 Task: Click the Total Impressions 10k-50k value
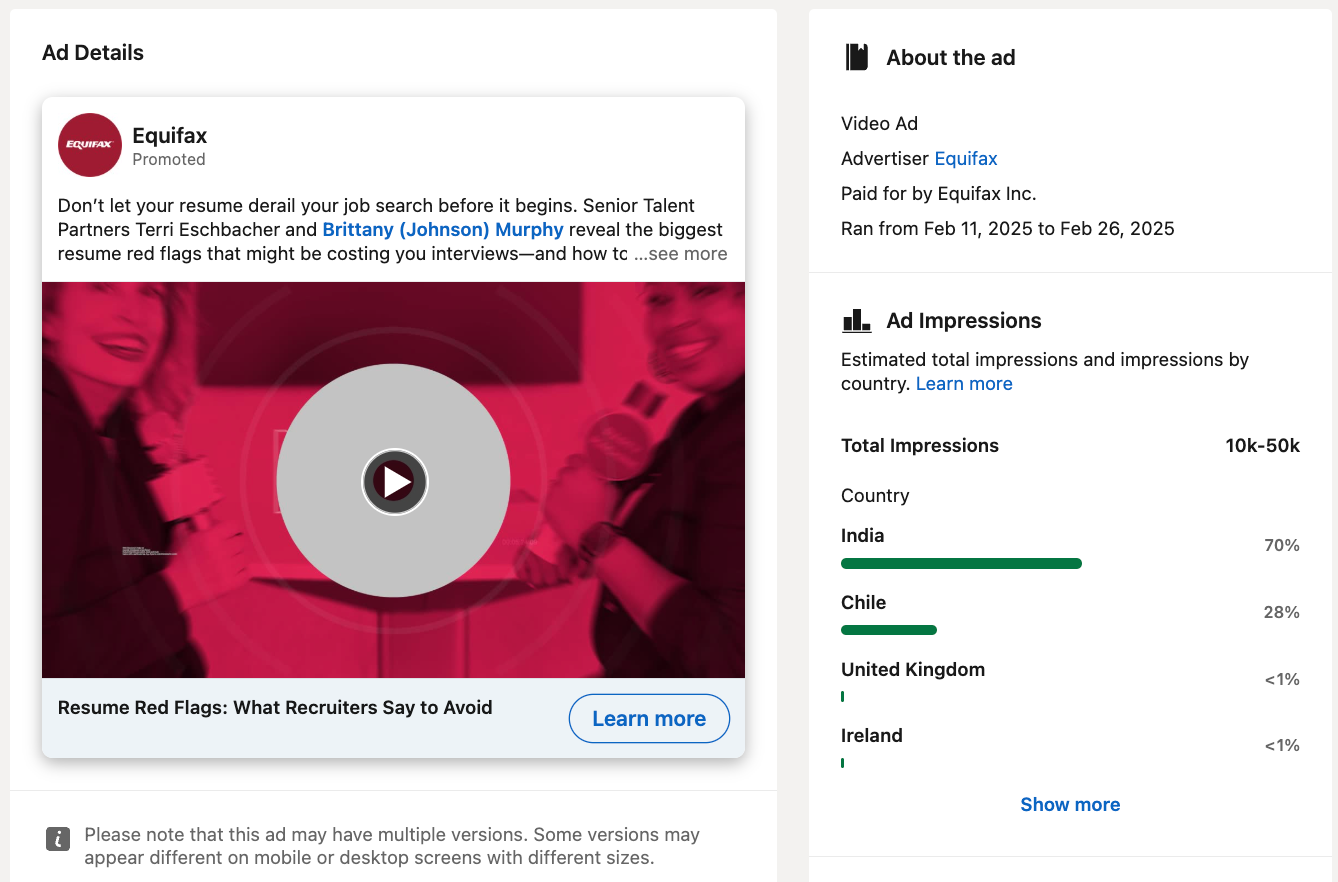1262,446
